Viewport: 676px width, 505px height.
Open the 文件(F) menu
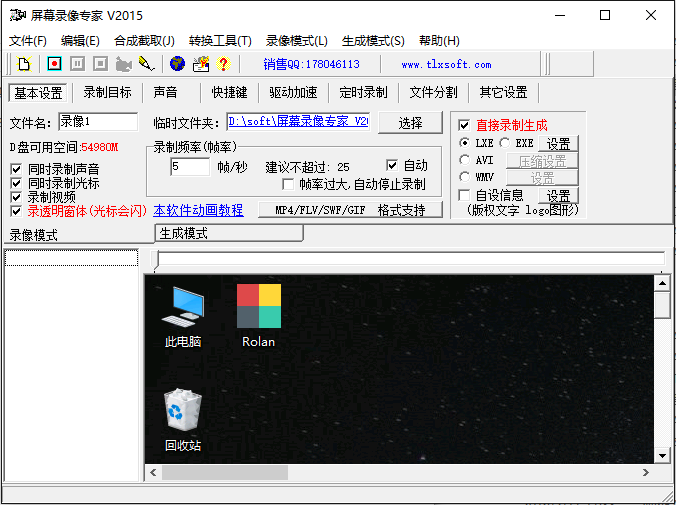point(28,41)
